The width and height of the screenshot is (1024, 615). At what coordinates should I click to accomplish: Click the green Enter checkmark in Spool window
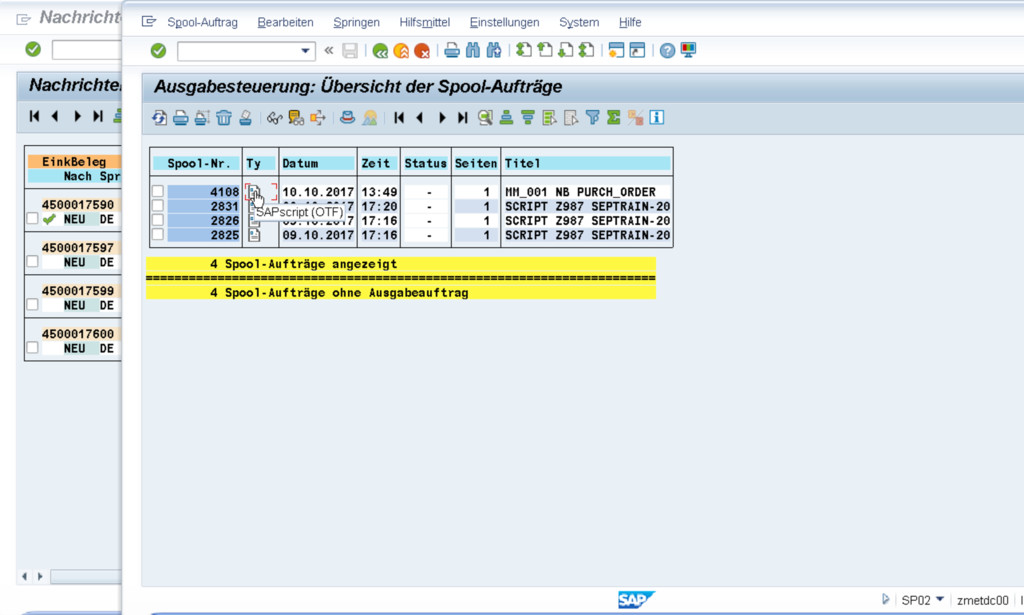pyautogui.click(x=158, y=50)
